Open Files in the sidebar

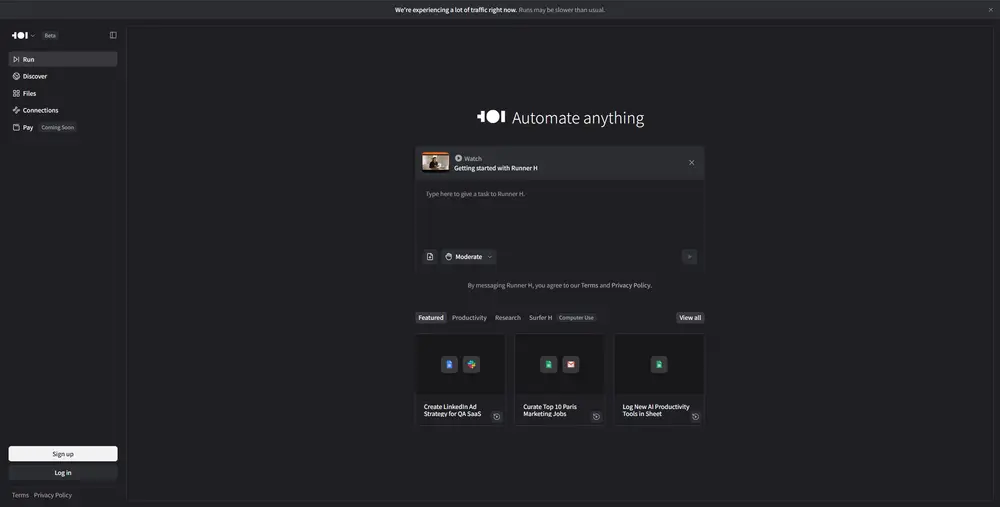coord(29,93)
